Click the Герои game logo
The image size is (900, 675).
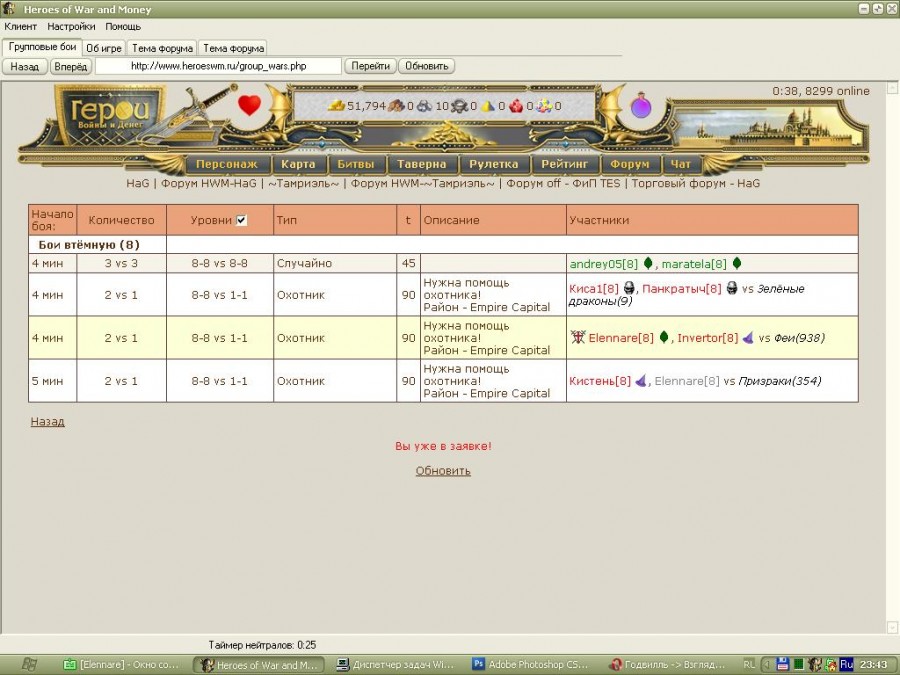pyautogui.click(x=110, y=114)
